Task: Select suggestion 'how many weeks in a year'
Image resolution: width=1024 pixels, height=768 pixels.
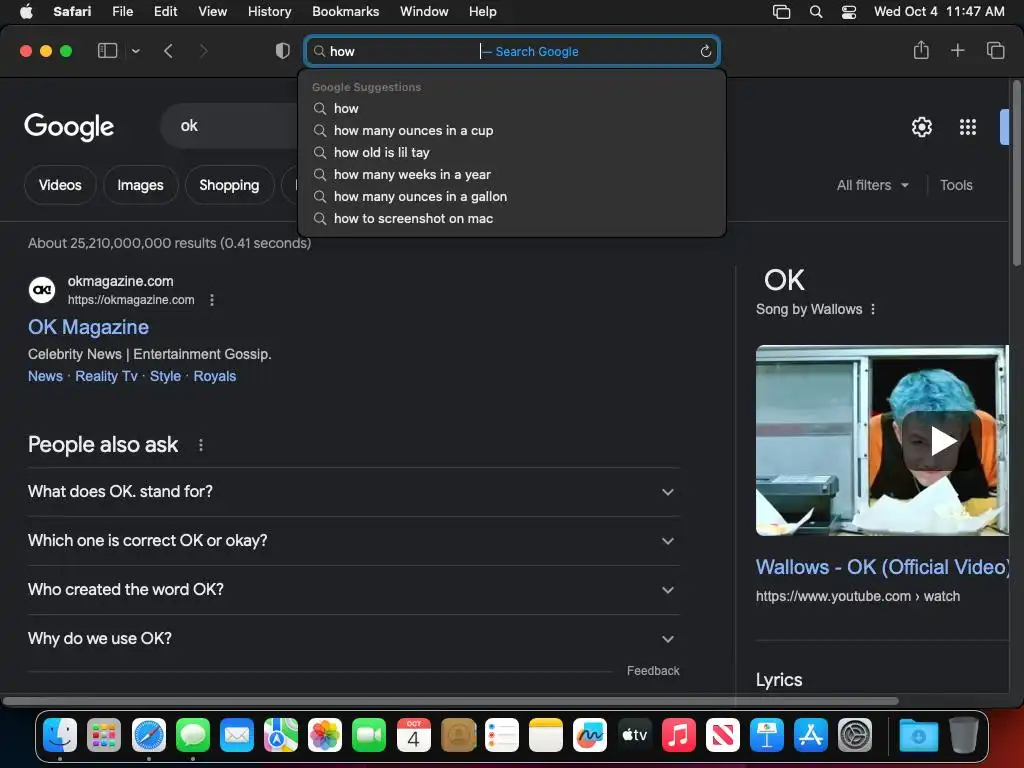Action: point(412,174)
